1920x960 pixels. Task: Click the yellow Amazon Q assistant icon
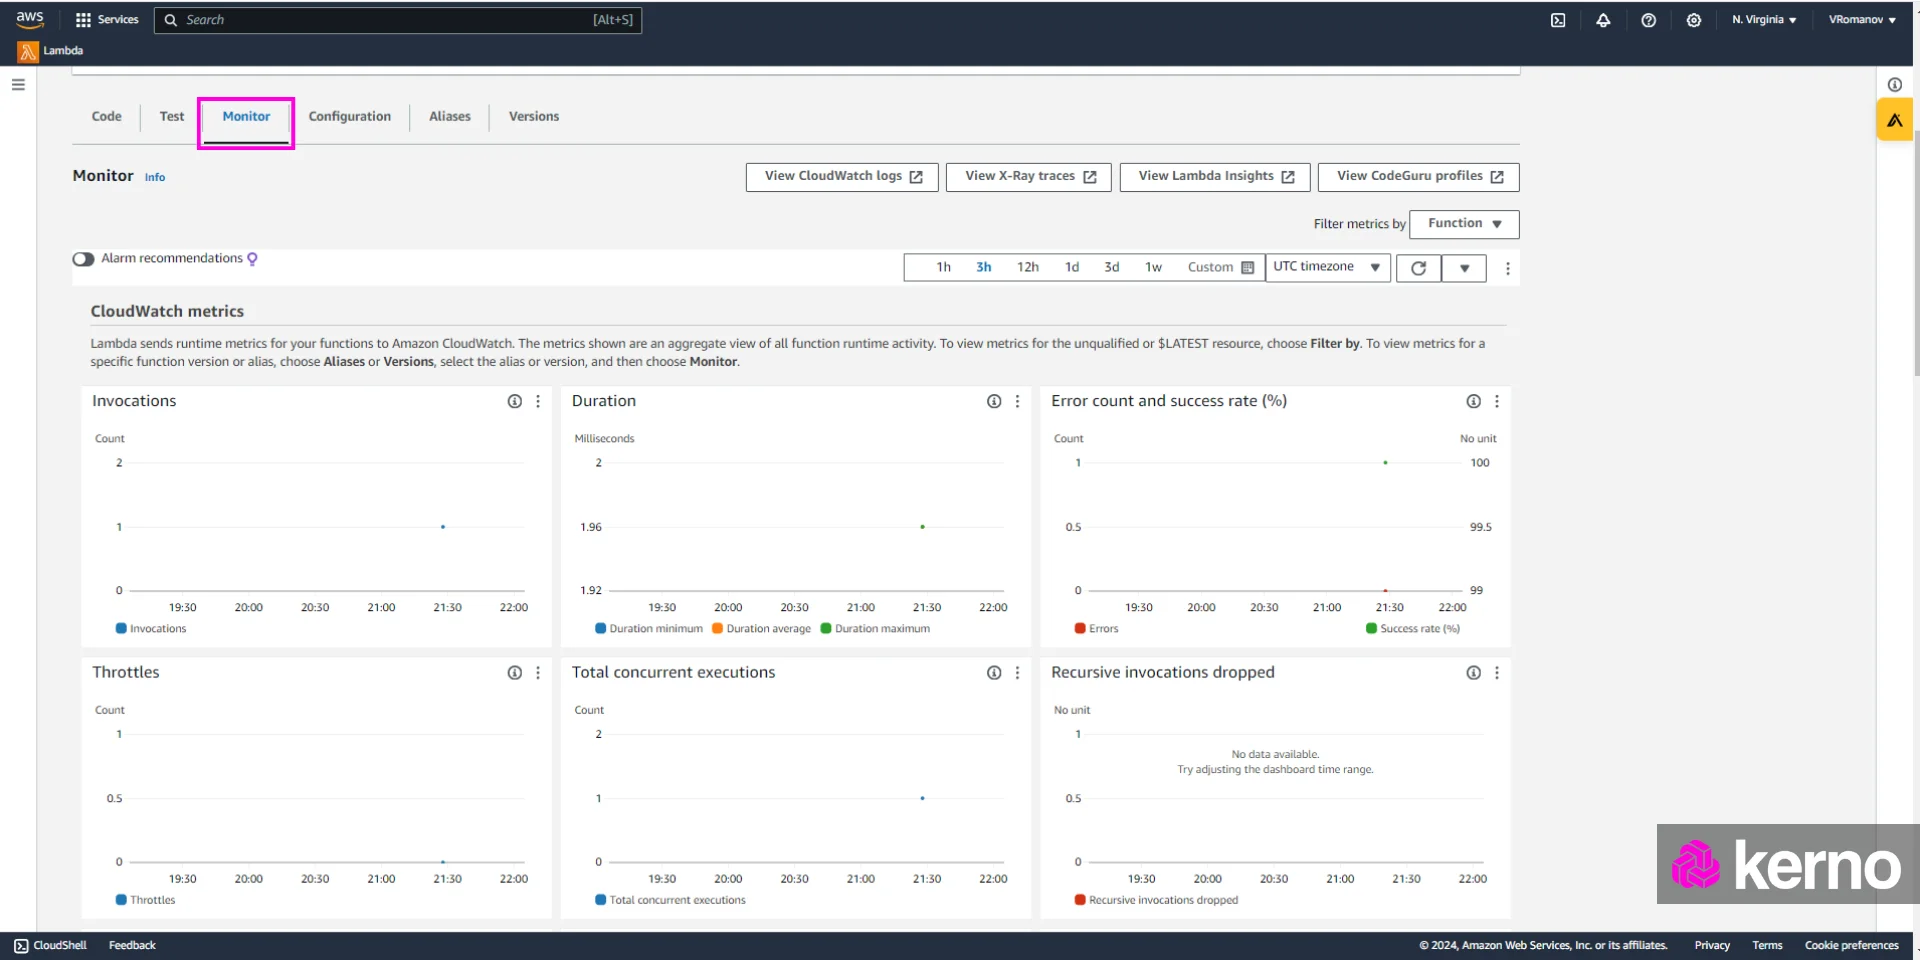pyautogui.click(x=1894, y=120)
